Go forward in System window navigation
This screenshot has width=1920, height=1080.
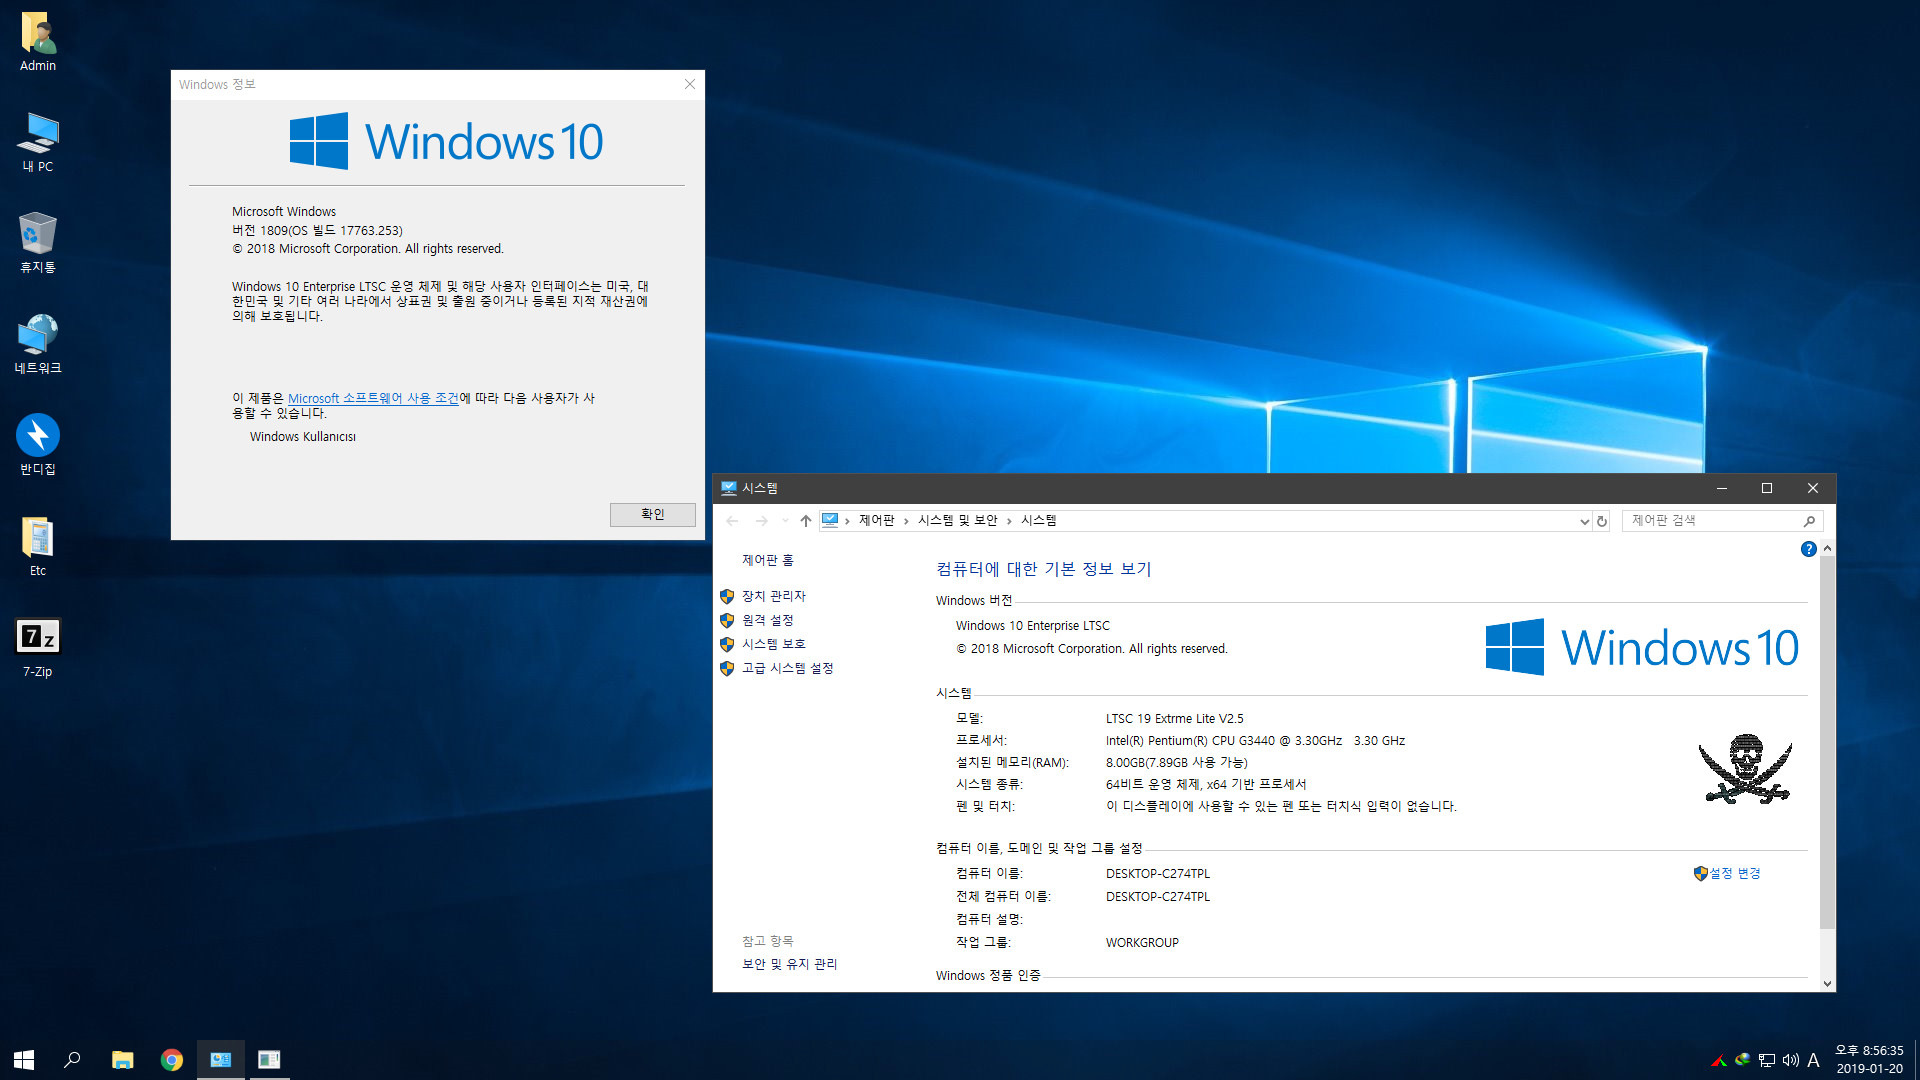click(761, 521)
